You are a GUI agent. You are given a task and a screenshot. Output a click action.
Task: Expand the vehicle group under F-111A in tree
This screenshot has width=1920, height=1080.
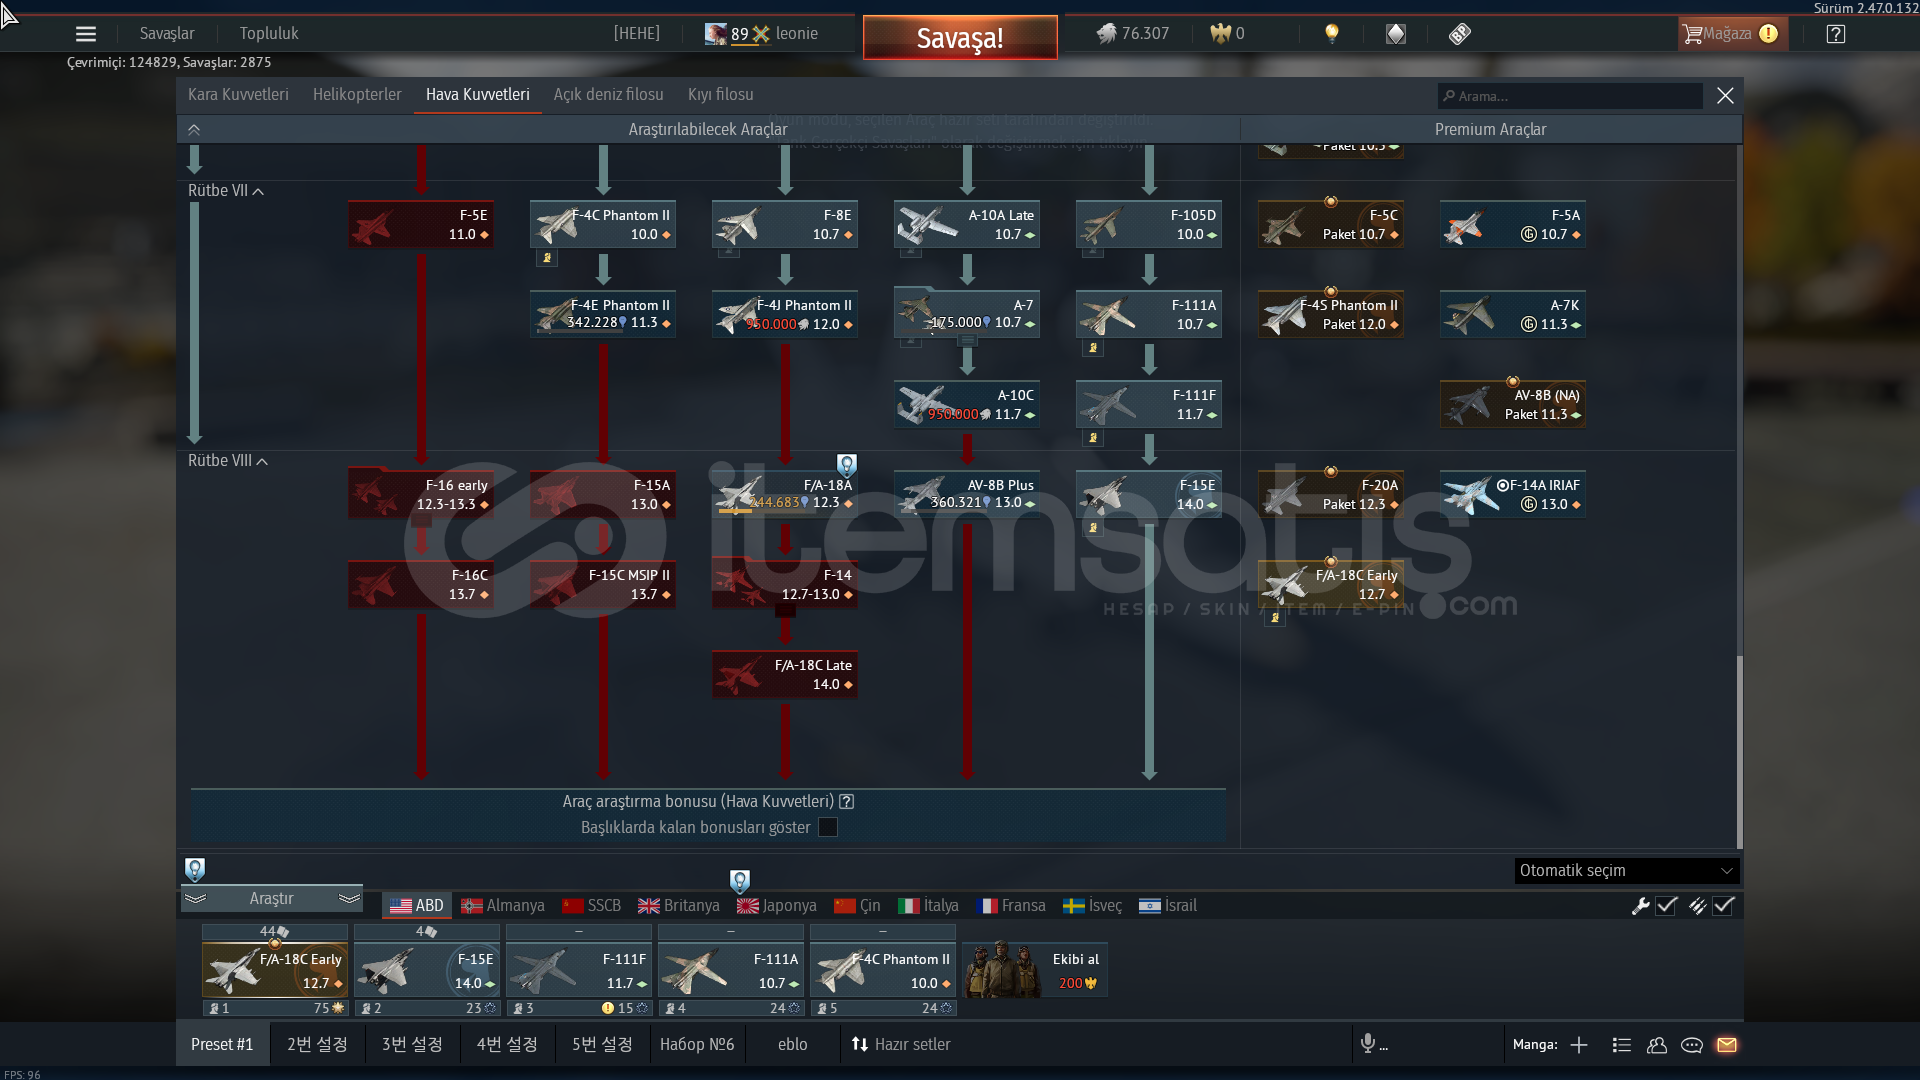(x=1093, y=348)
